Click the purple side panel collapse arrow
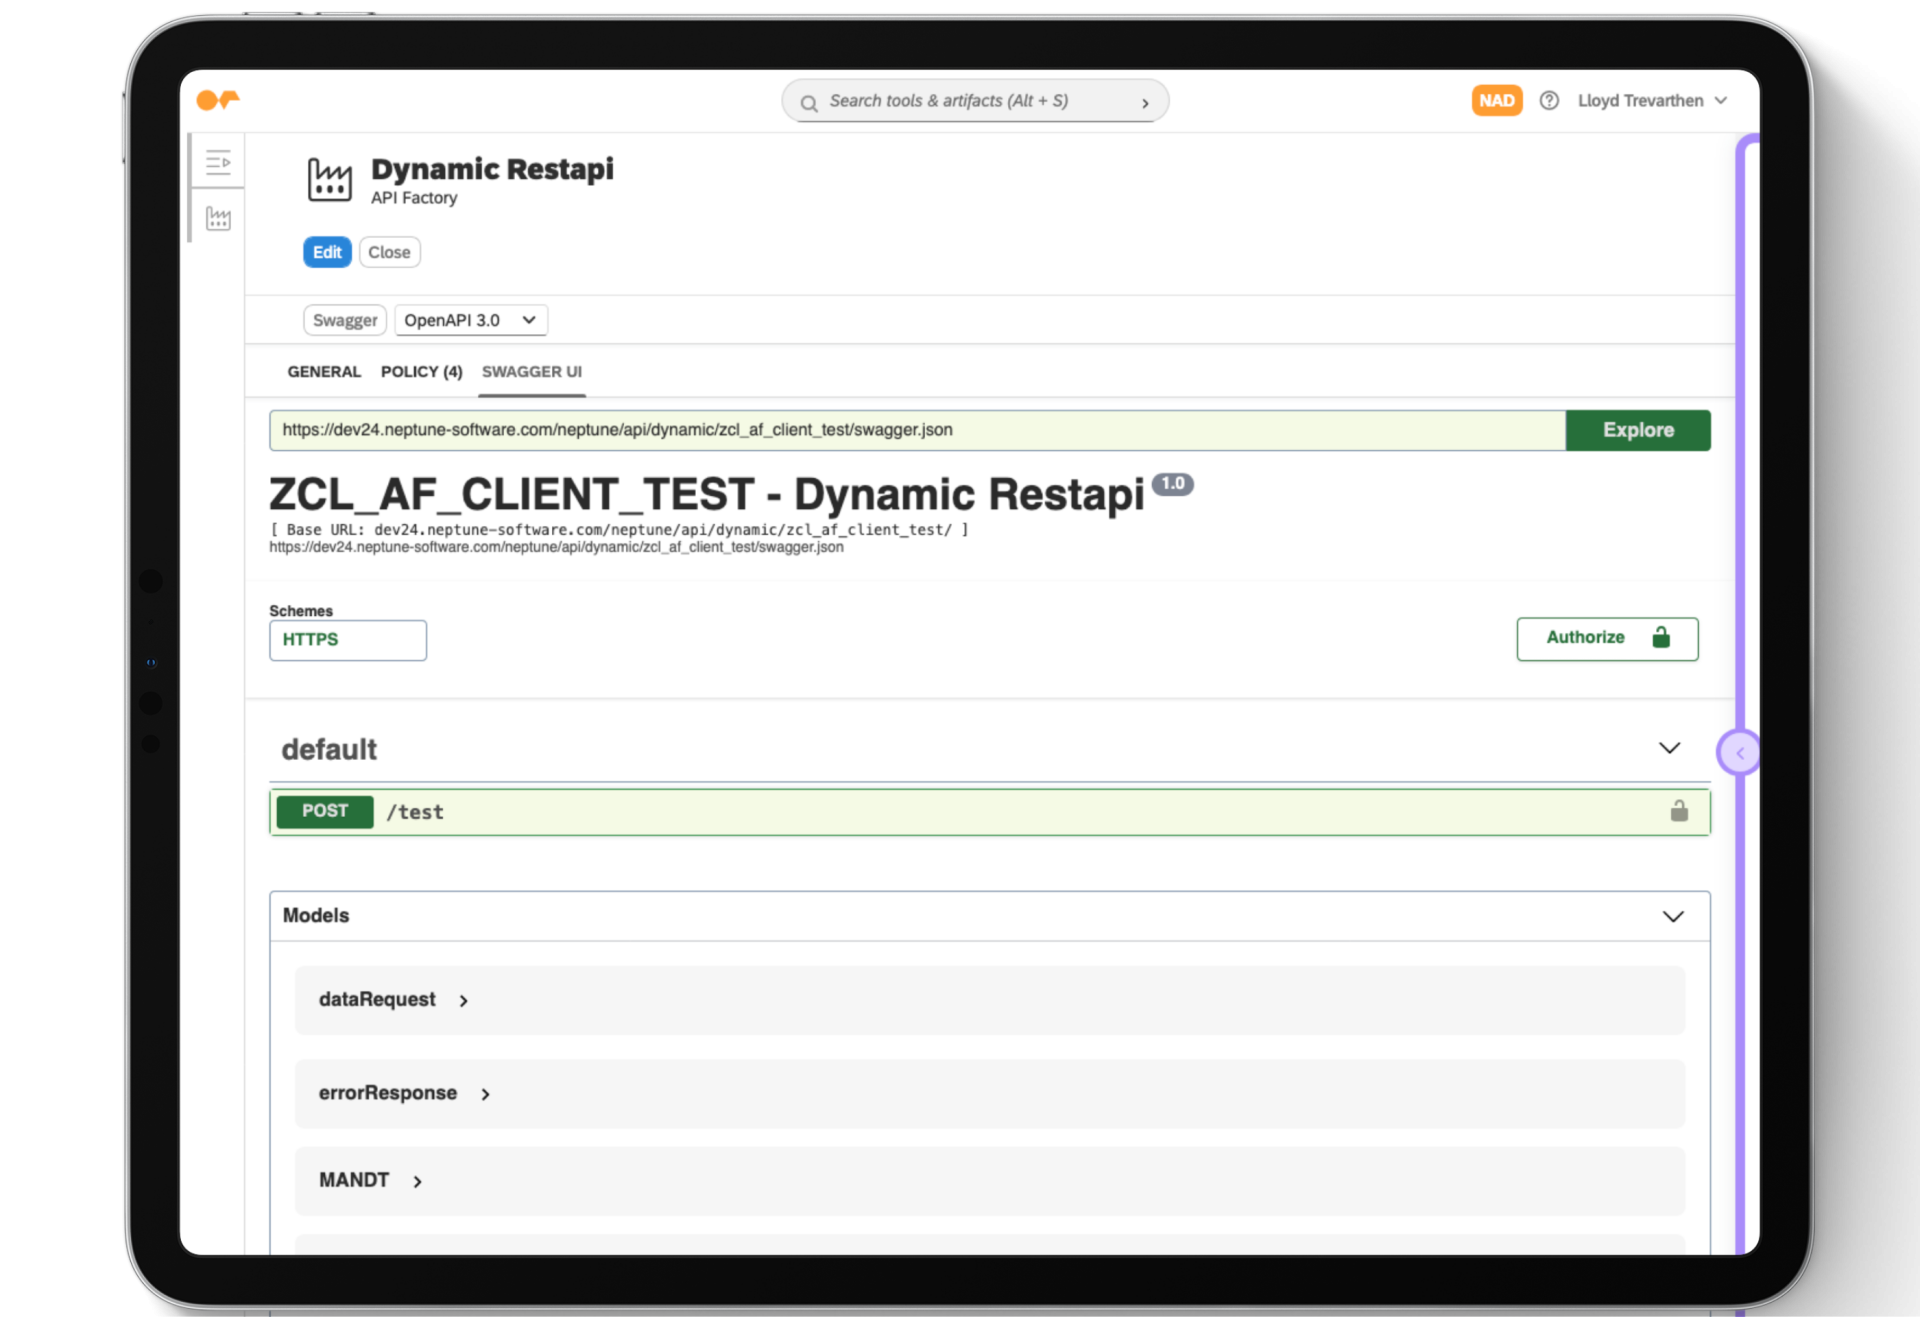The height and width of the screenshot is (1317, 1920). pyautogui.click(x=1739, y=753)
